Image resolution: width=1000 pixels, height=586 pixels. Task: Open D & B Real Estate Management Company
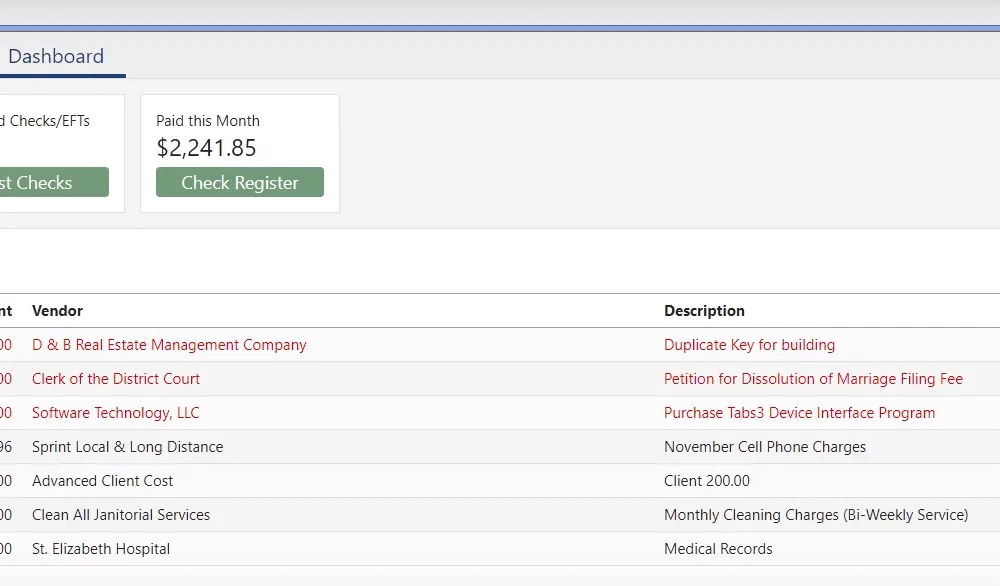point(169,345)
